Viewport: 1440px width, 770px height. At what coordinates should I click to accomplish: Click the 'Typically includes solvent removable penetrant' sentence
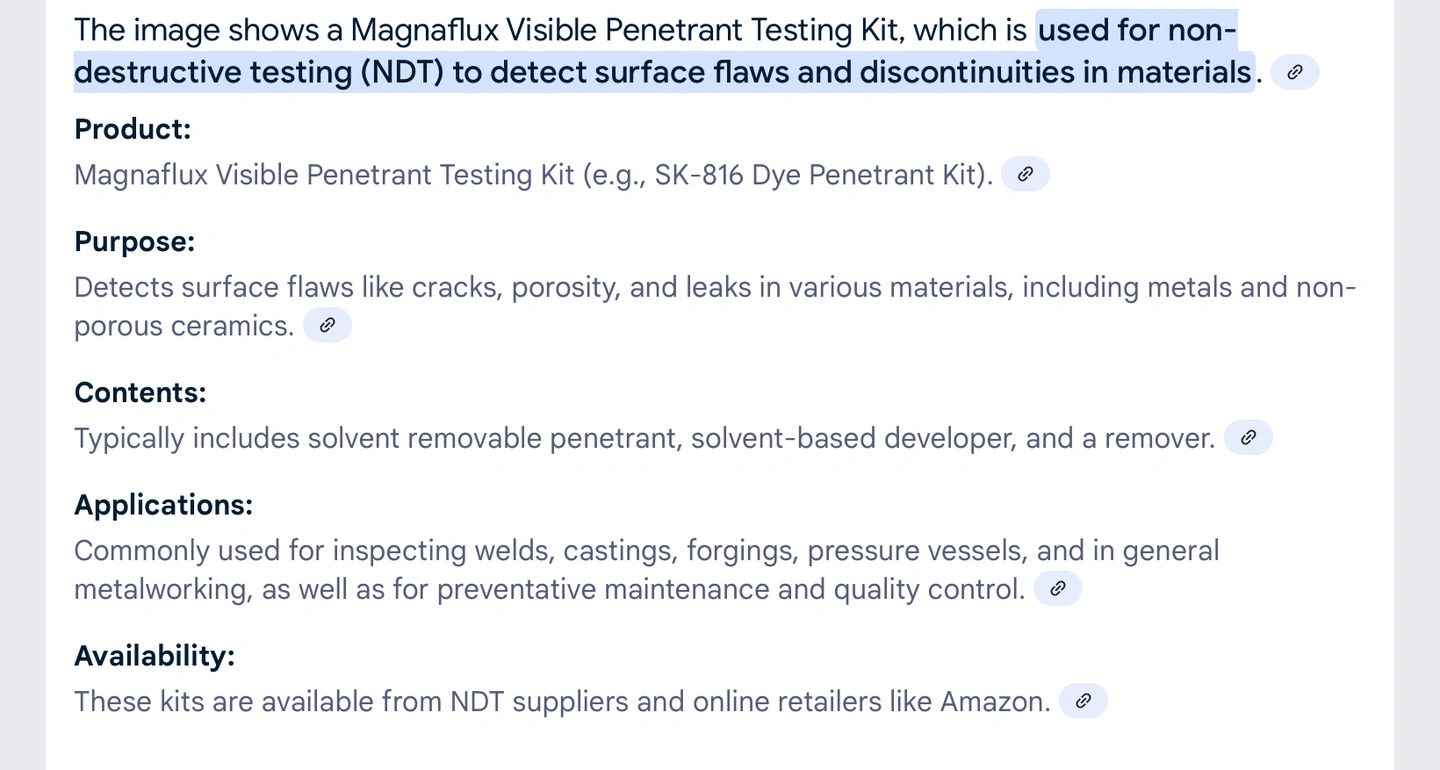click(644, 438)
